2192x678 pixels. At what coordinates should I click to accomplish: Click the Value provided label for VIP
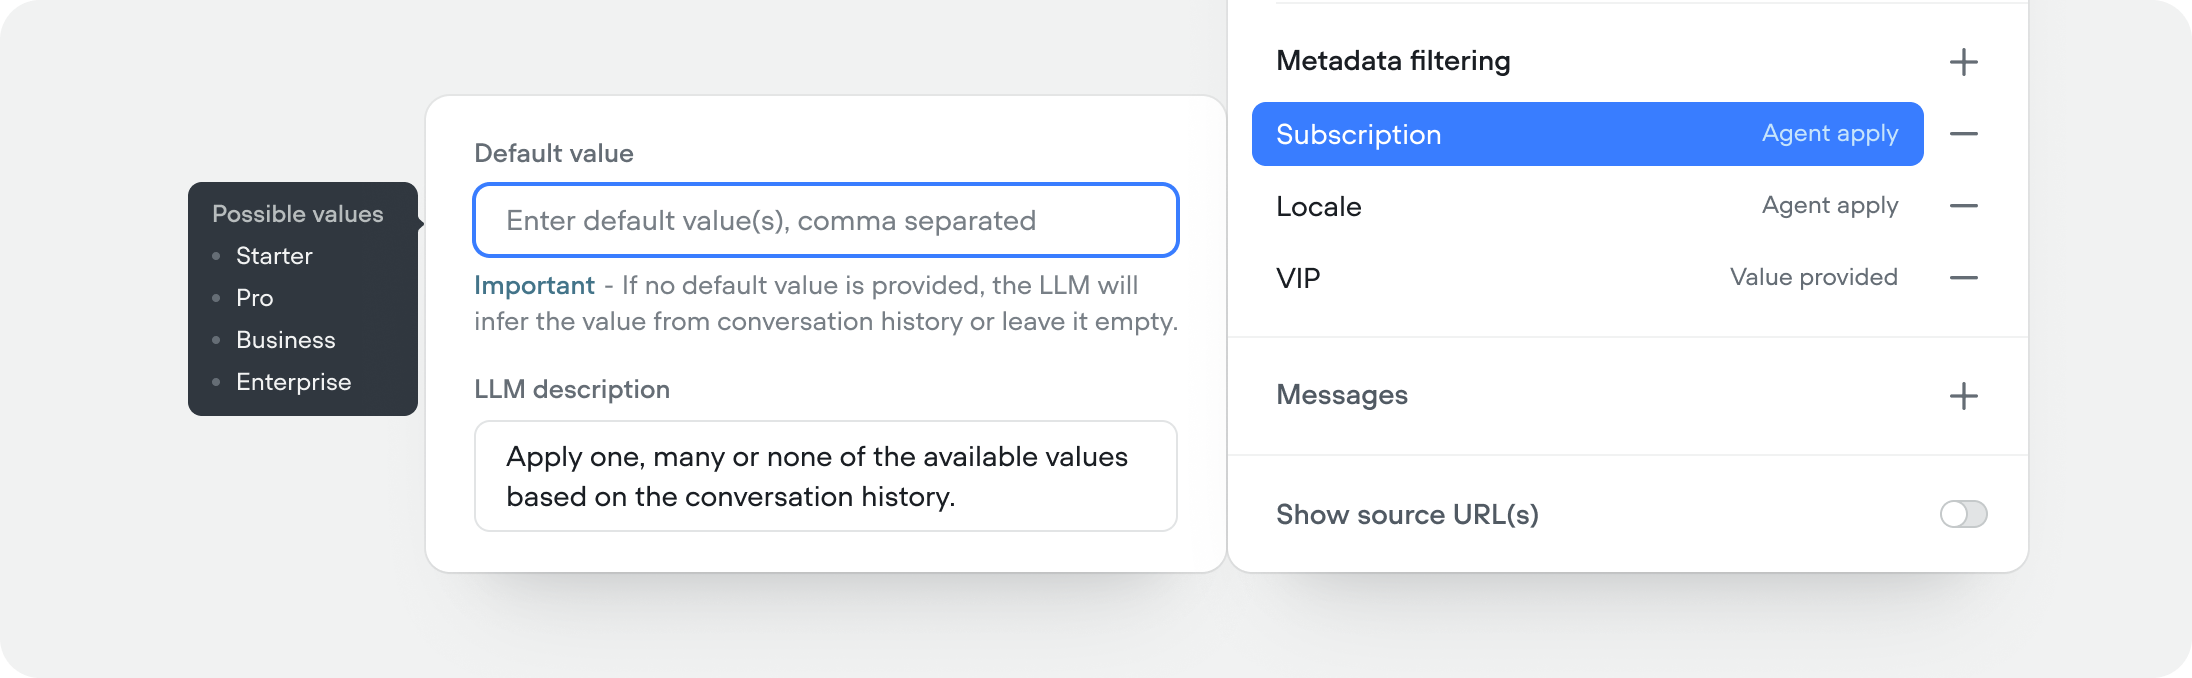point(1813,277)
